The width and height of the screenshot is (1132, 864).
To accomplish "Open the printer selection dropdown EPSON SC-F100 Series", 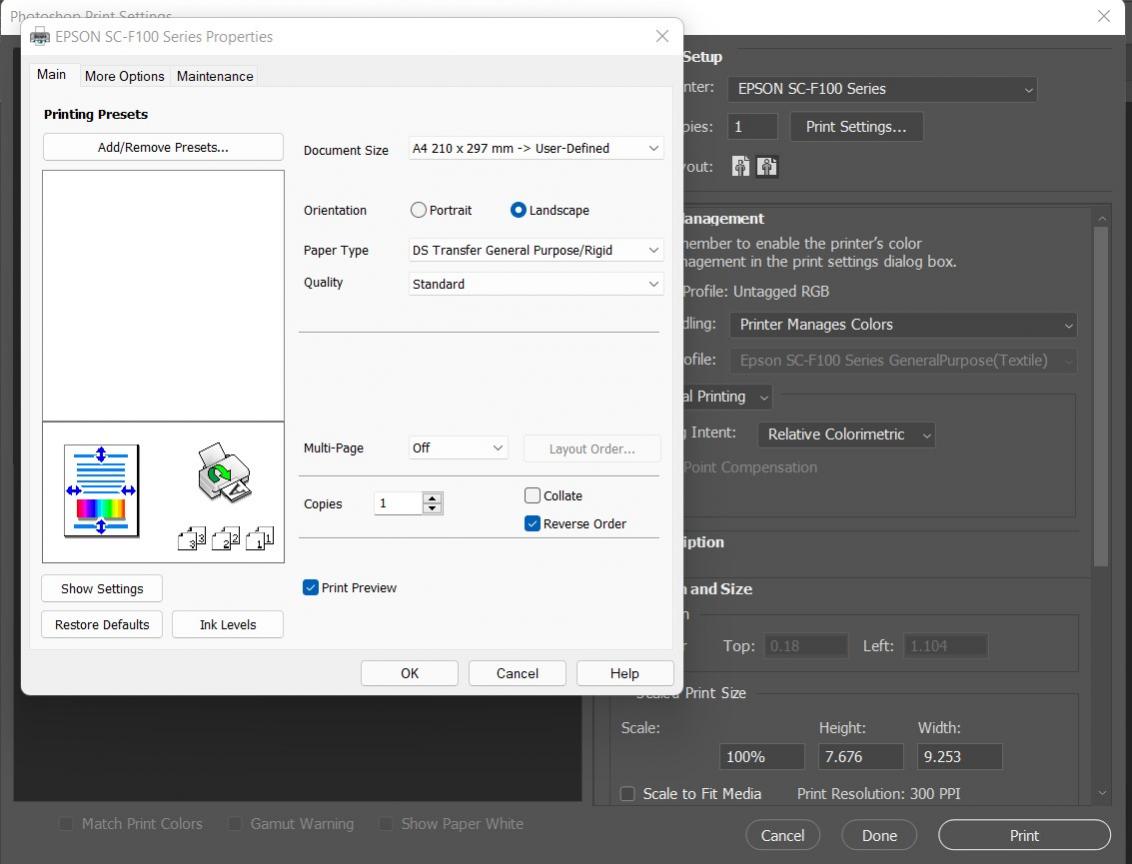I will 881,89.
